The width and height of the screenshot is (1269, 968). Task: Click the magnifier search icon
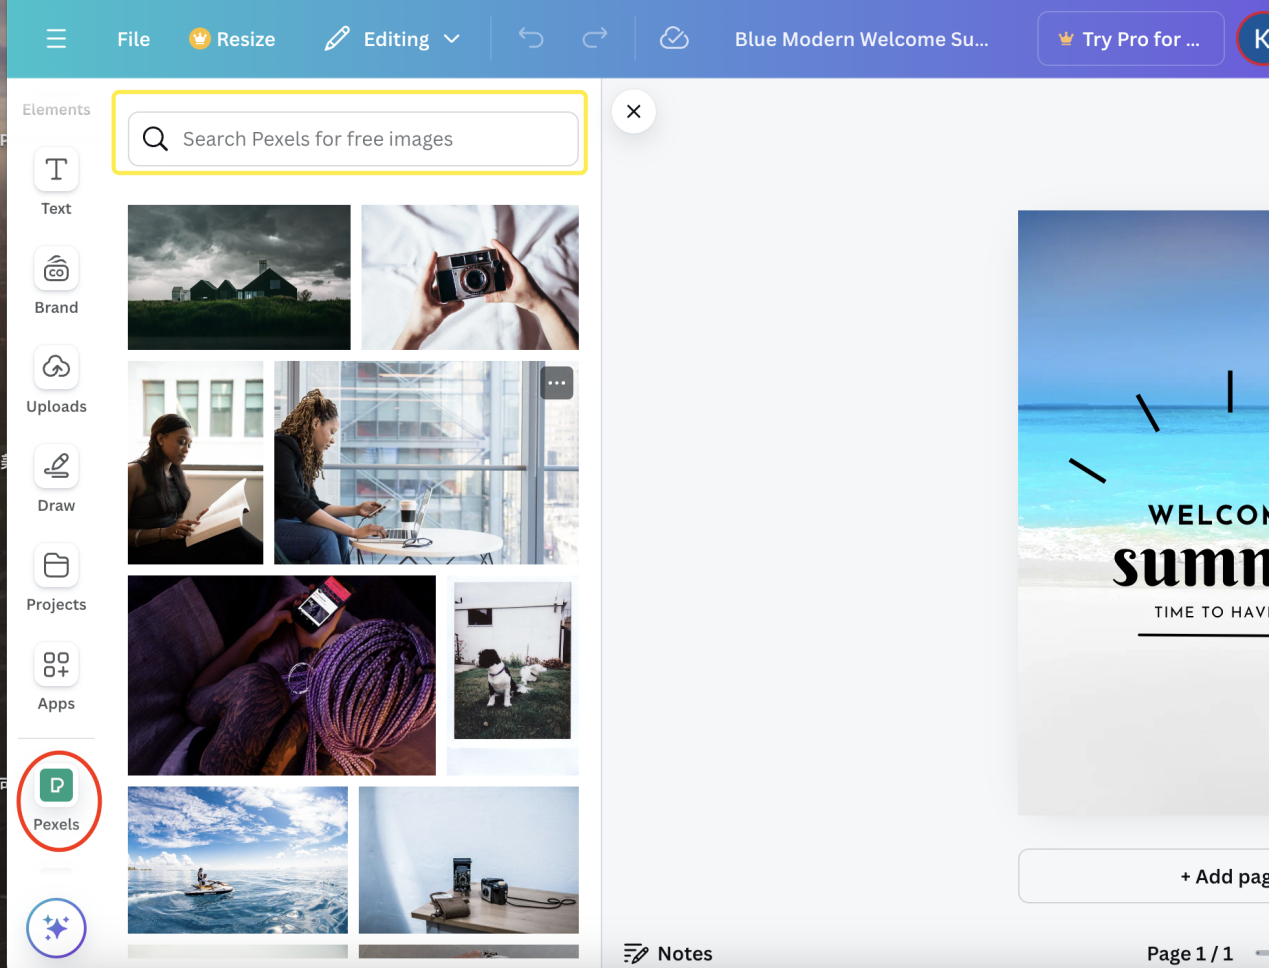click(x=155, y=139)
